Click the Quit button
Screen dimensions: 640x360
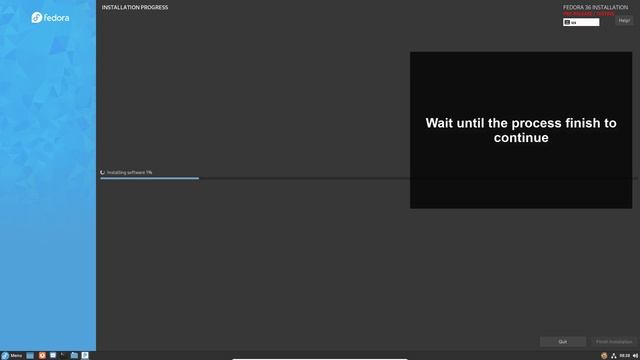[563, 342]
